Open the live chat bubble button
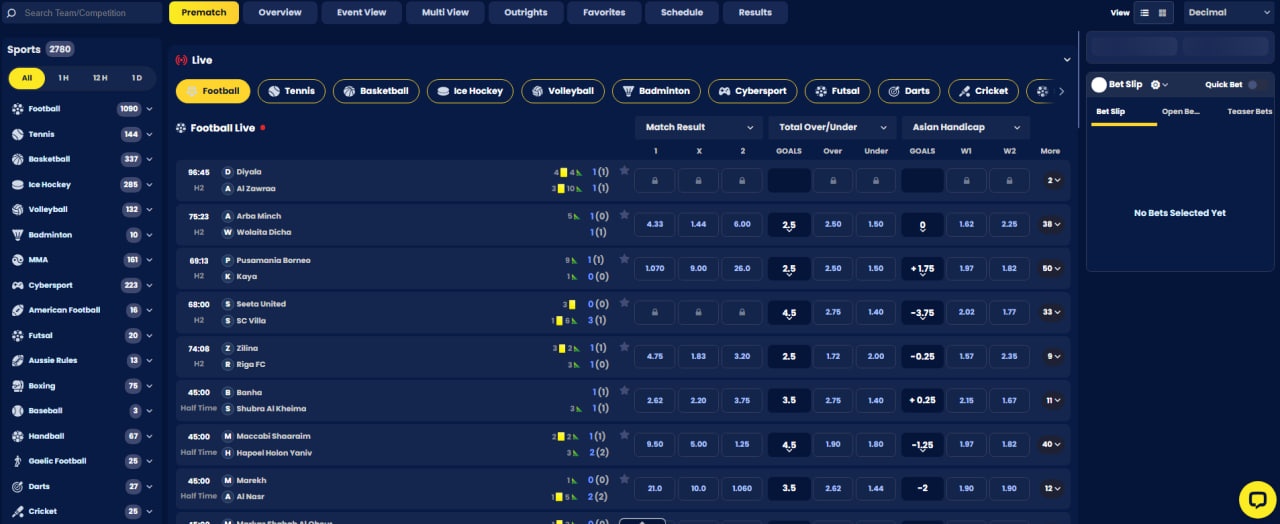Viewport: 1280px width, 524px height. click(x=1257, y=499)
